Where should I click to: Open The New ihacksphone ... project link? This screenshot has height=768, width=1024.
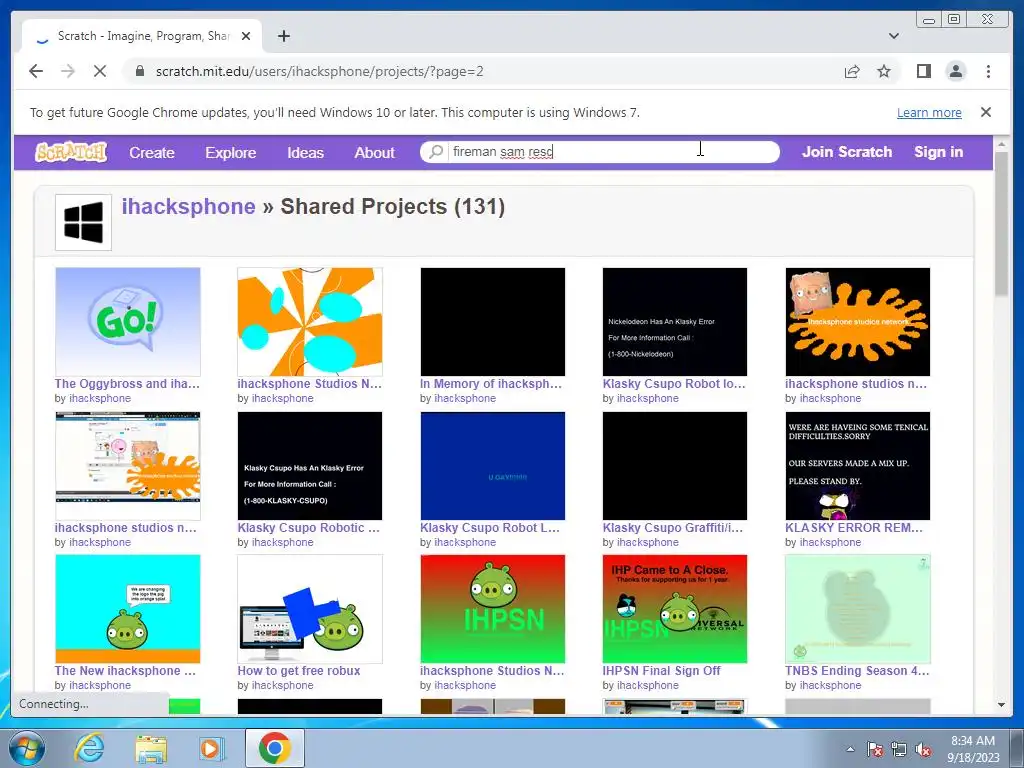125,671
